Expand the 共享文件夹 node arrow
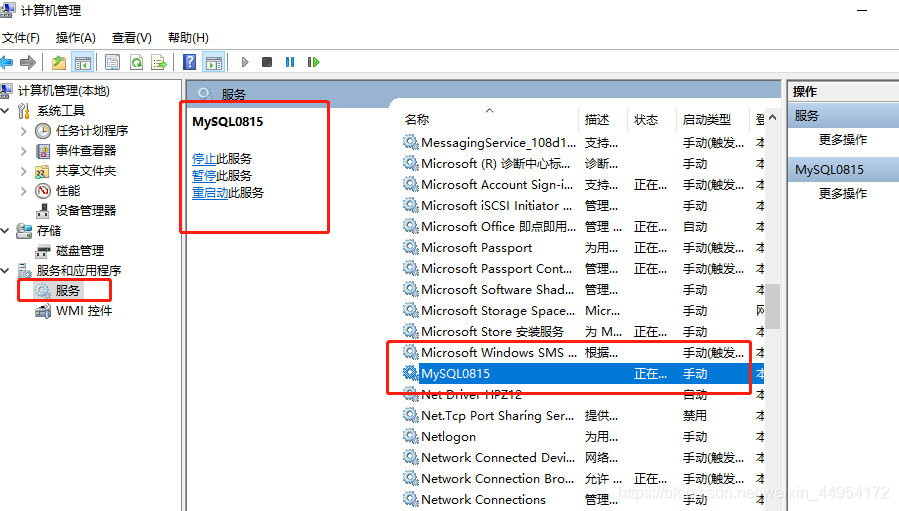 [x=24, y=171]
